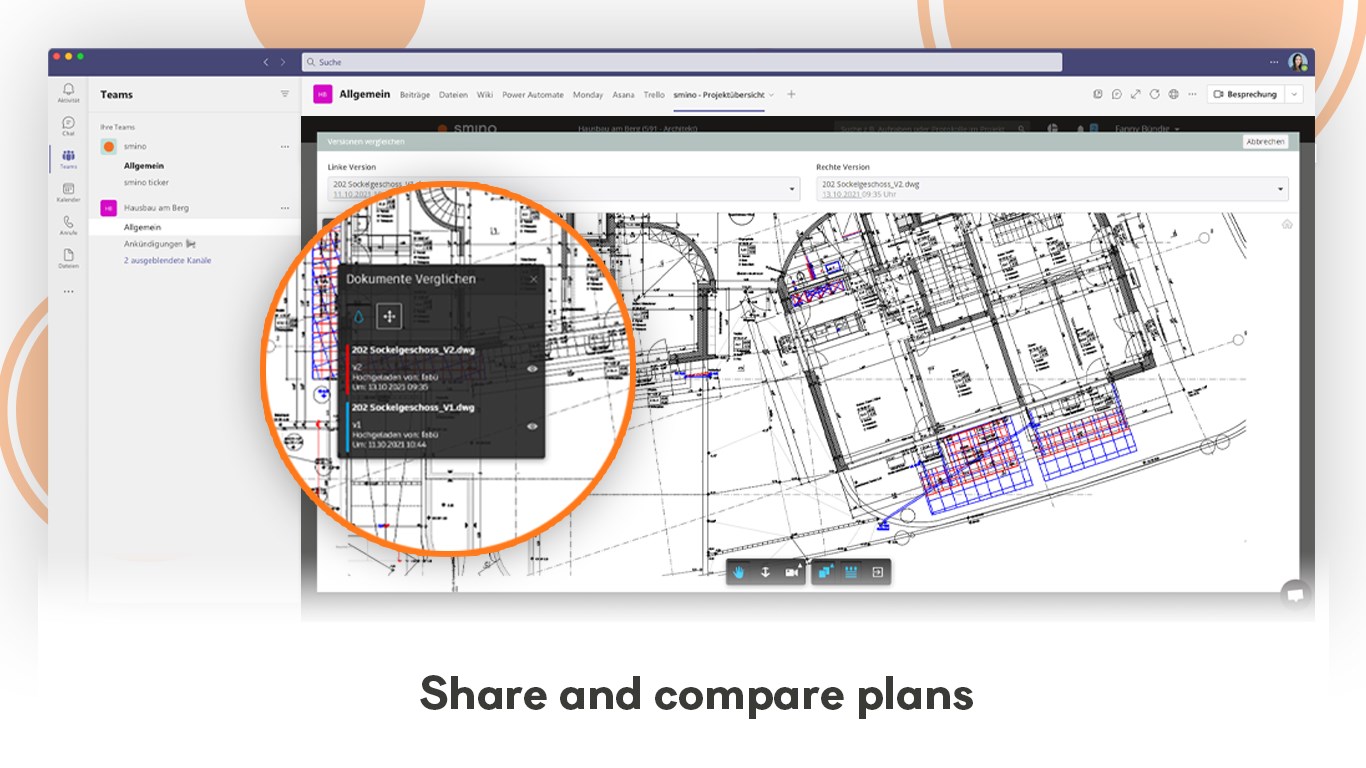Switch to the Beiträge tab
The width and height of the screenshot is (1366, 768).
click(415, 95)
